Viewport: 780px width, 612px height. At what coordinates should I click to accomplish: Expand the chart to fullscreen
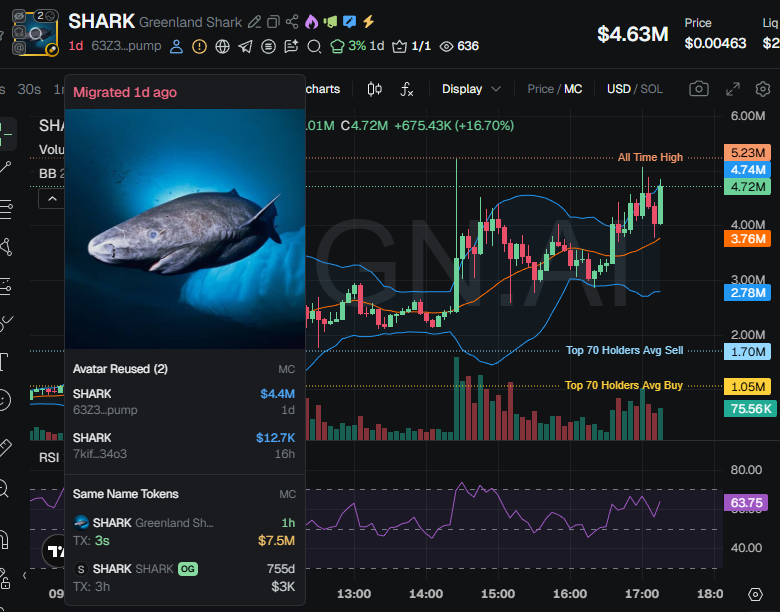click(x=733, y=89)
